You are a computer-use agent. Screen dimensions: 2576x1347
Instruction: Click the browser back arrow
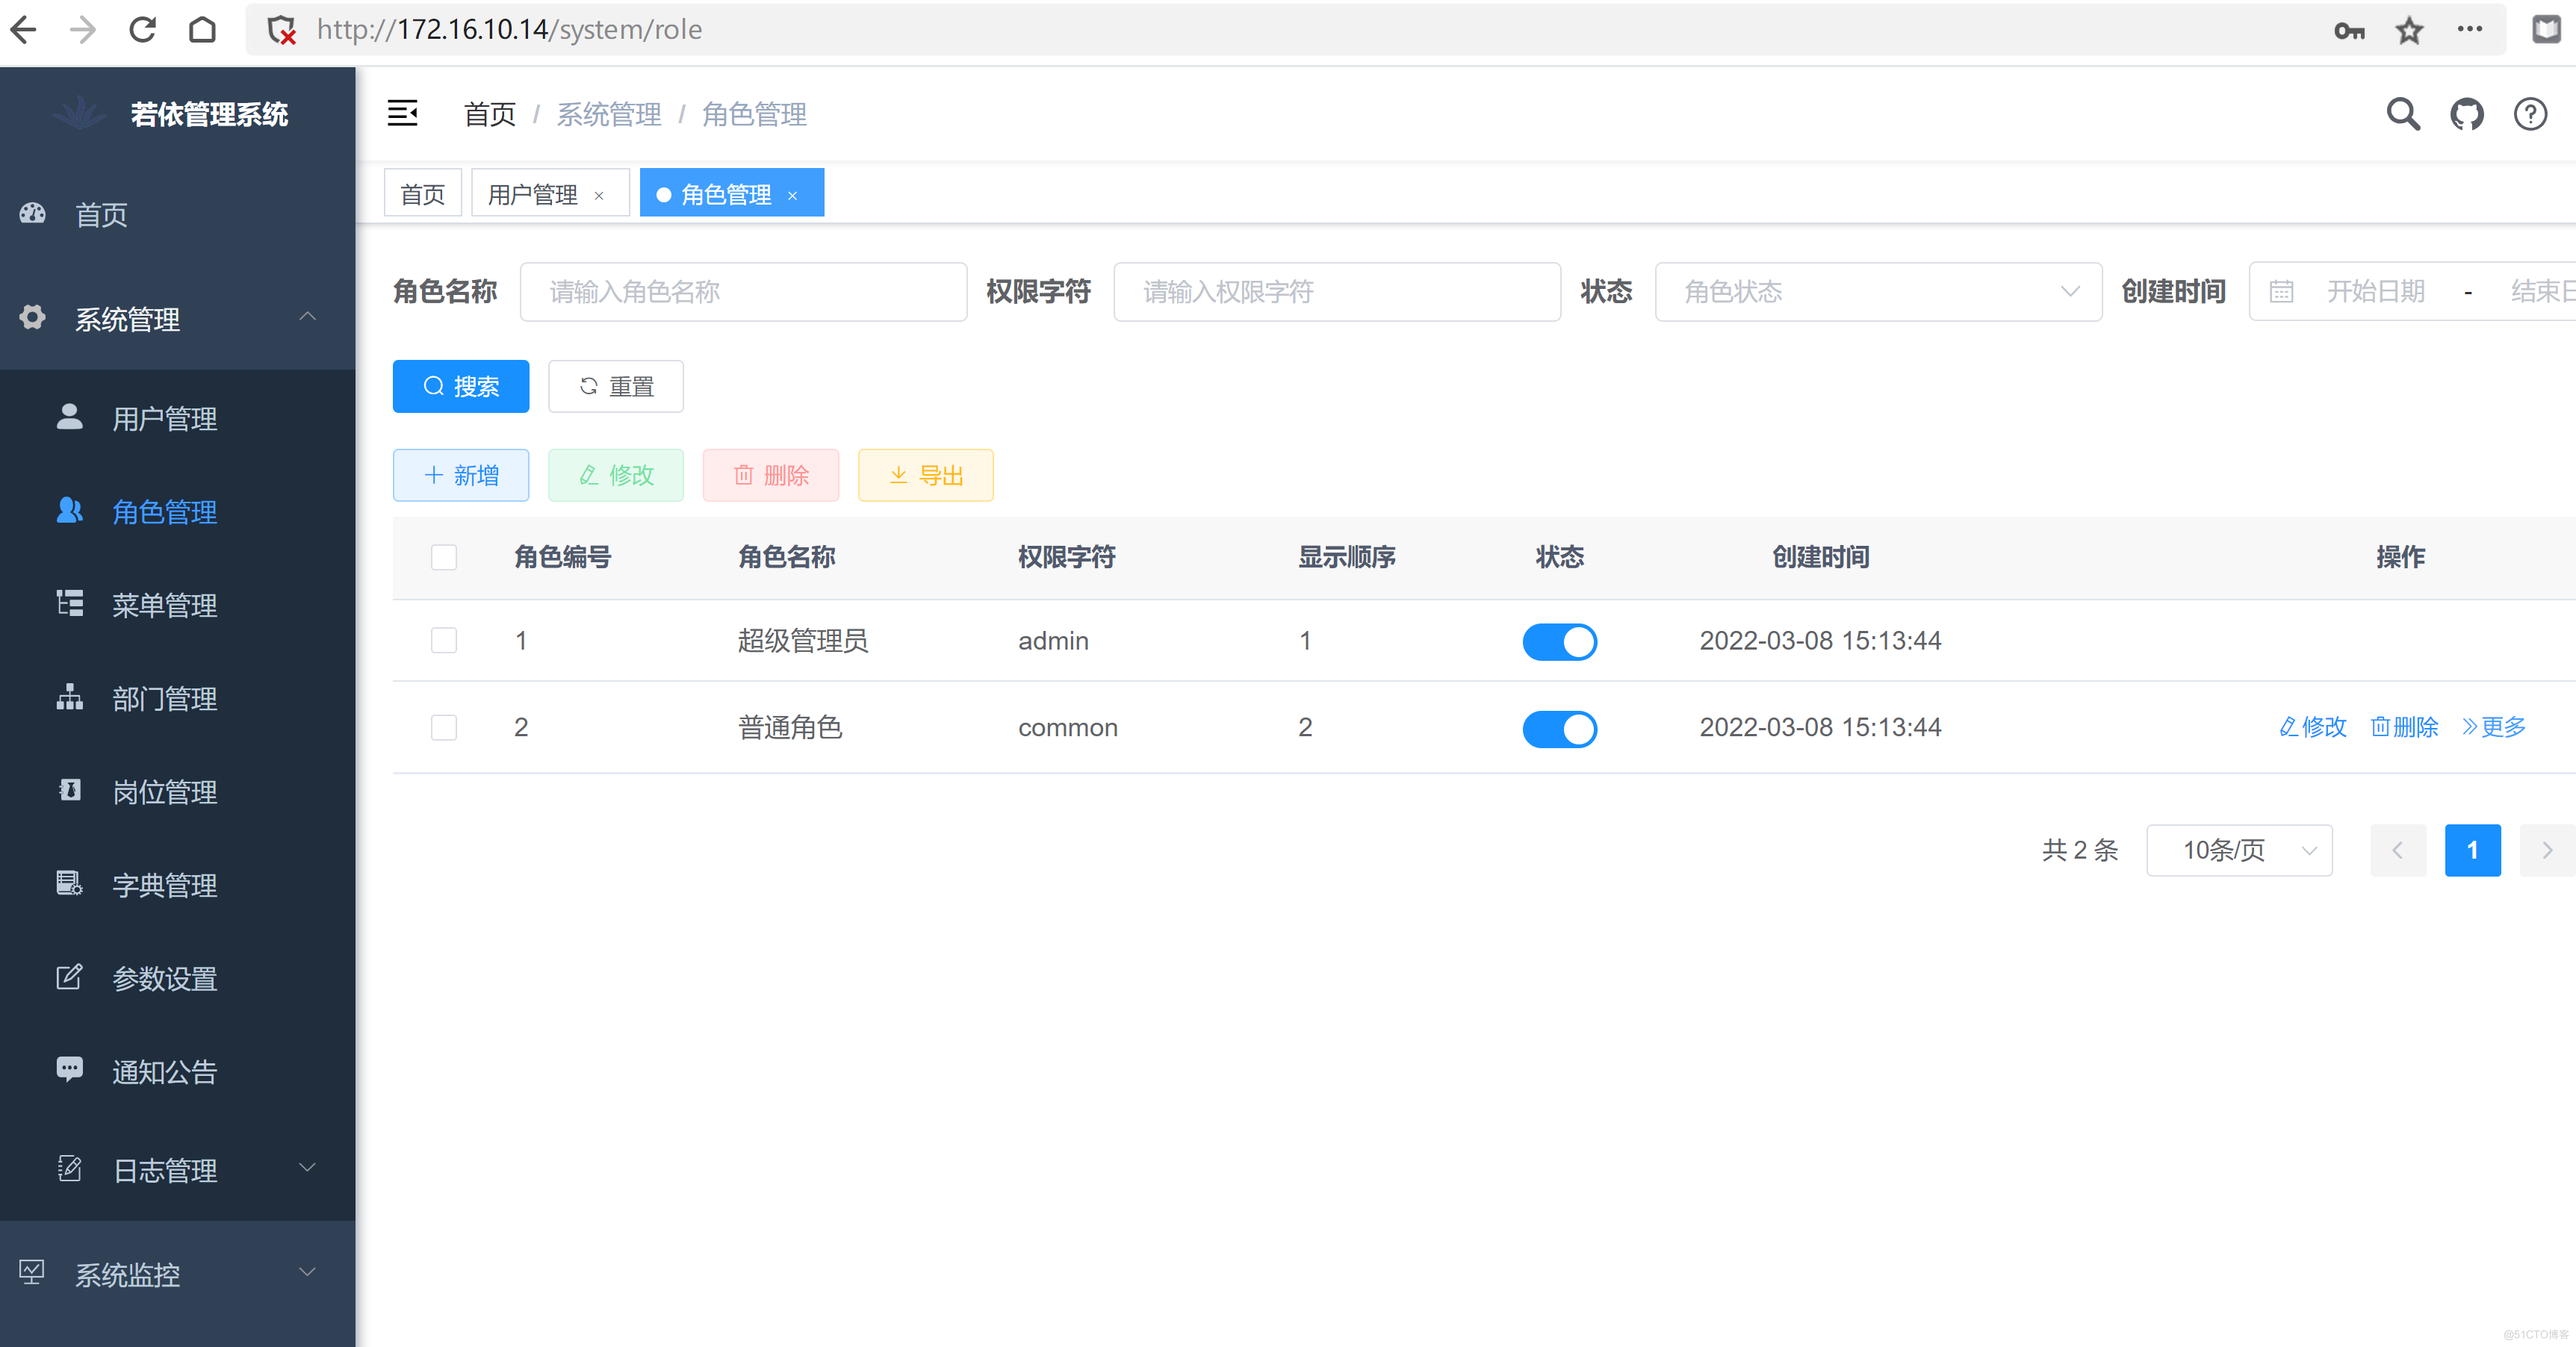click(24, 30)
